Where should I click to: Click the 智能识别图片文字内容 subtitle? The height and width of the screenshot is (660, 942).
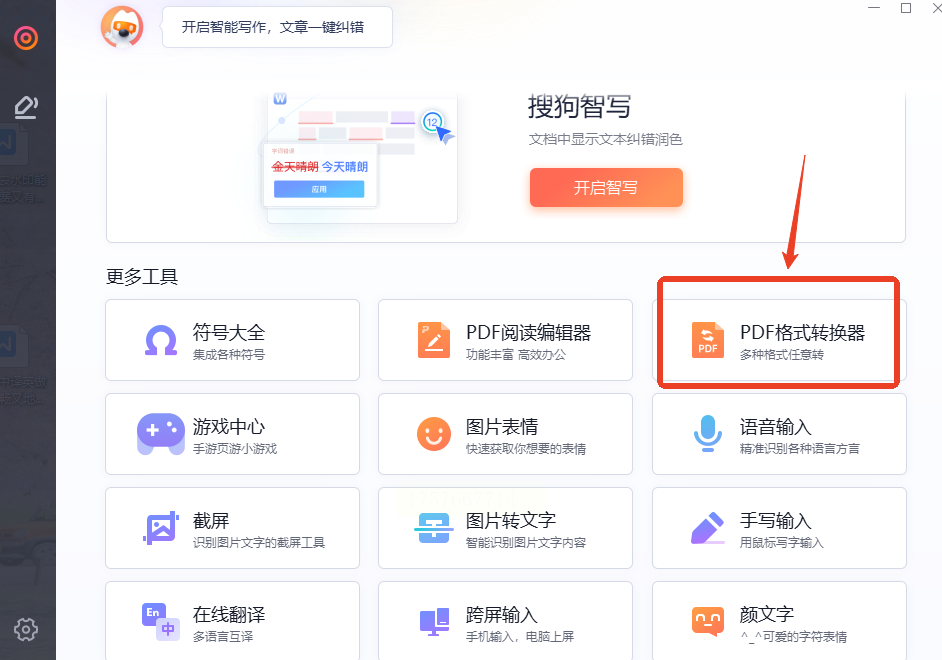(x=526, y=543)
